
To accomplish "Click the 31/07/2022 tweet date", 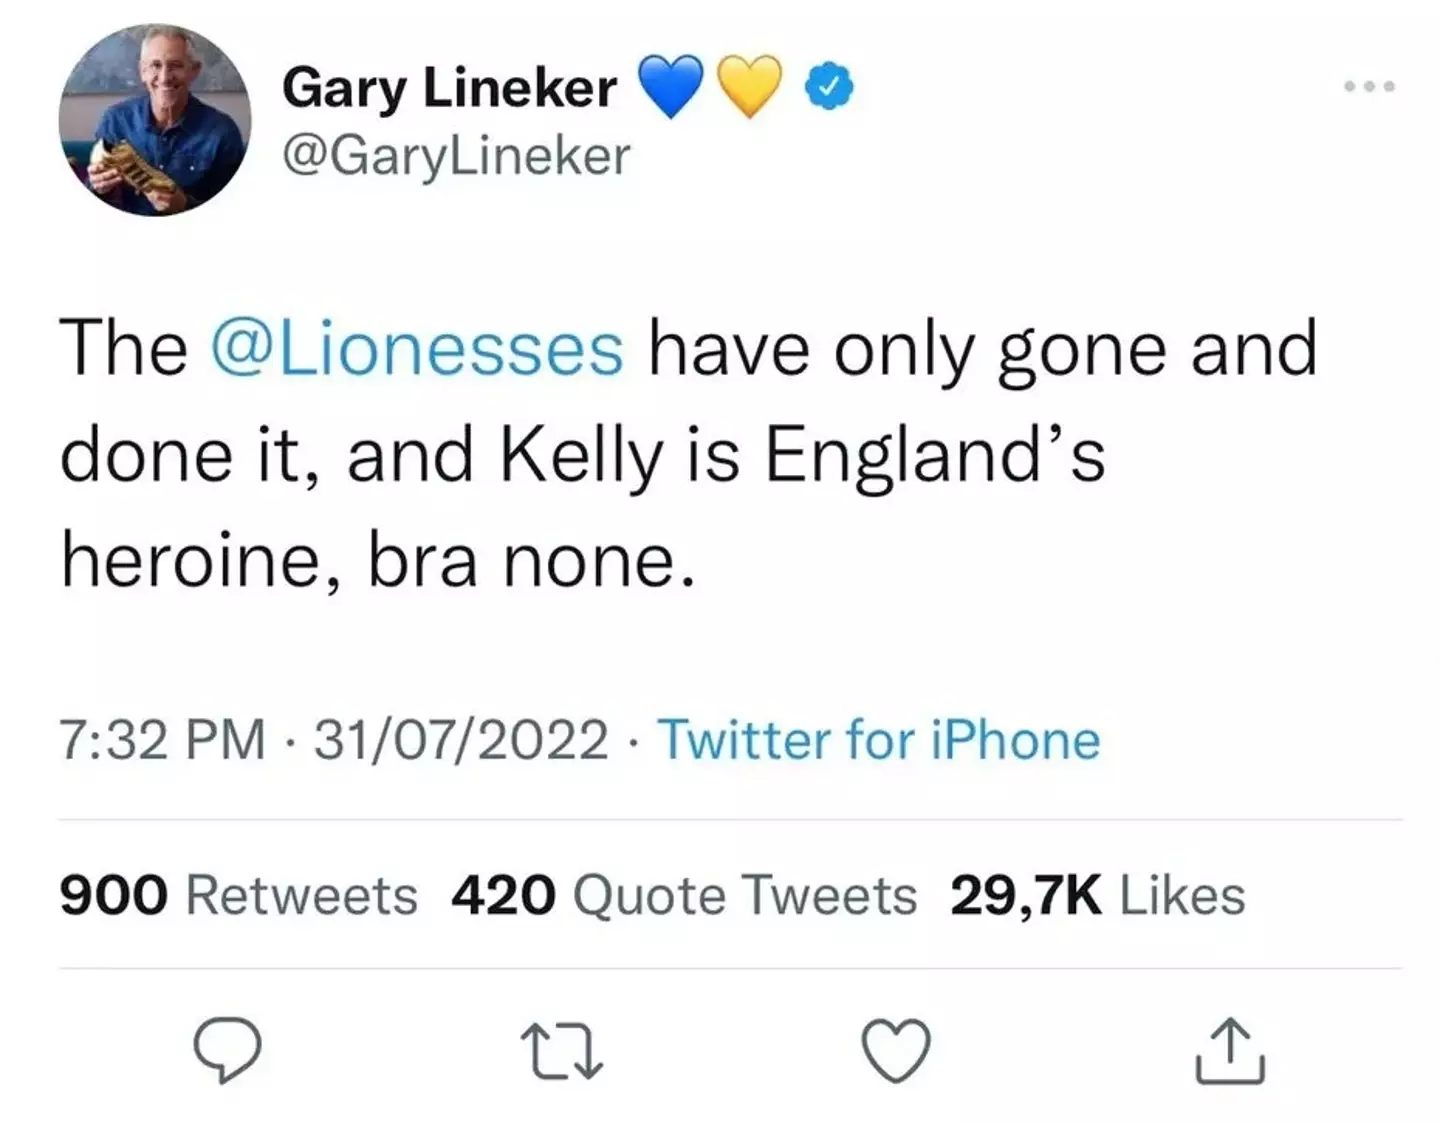I will 461,740.
